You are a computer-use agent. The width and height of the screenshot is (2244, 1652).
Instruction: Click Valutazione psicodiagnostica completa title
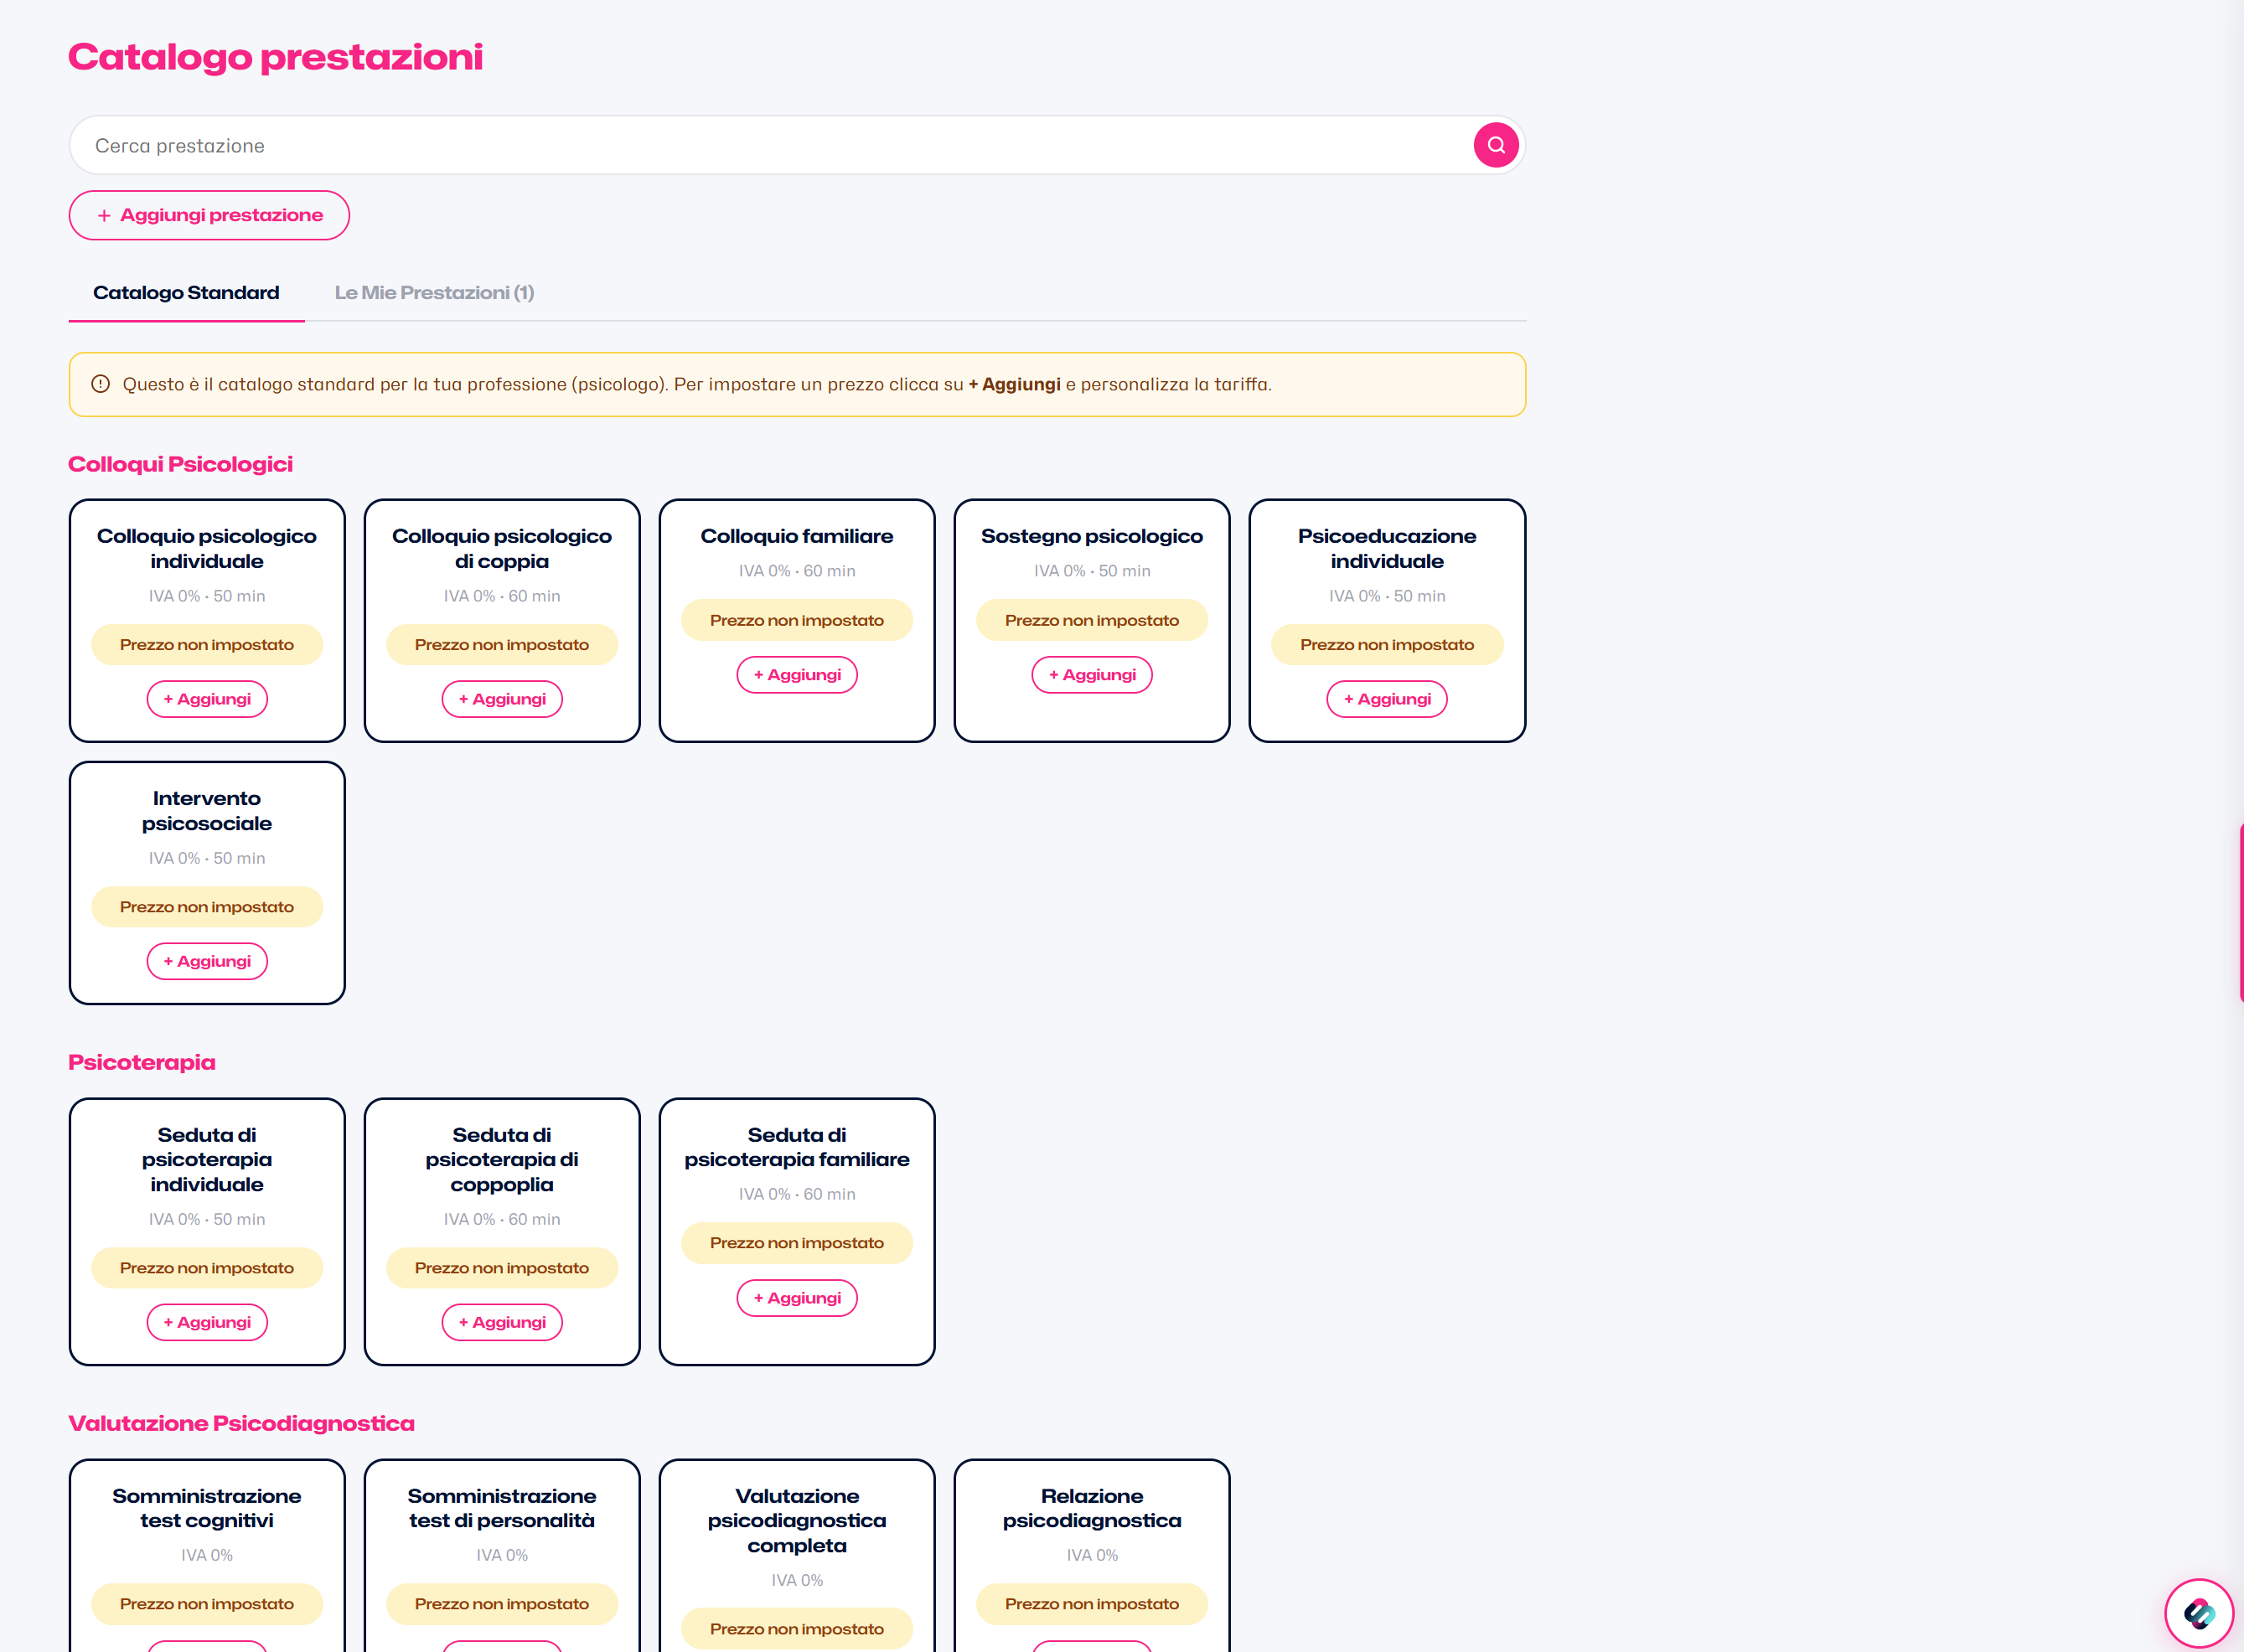pyautogui.click(x=797, y=1520)
